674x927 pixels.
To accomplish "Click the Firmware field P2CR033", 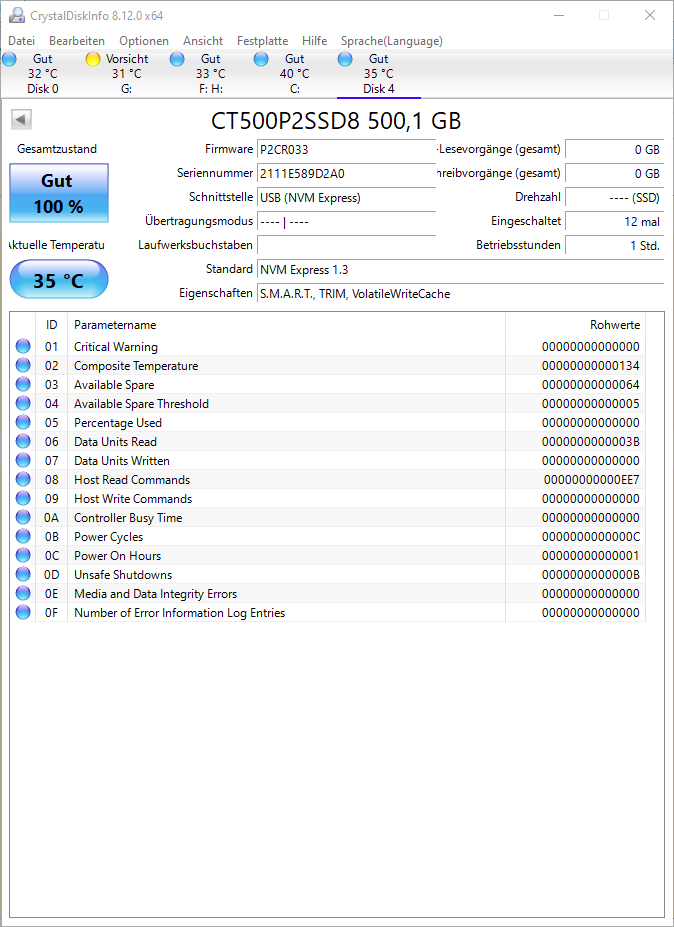I will click(346, 150).
